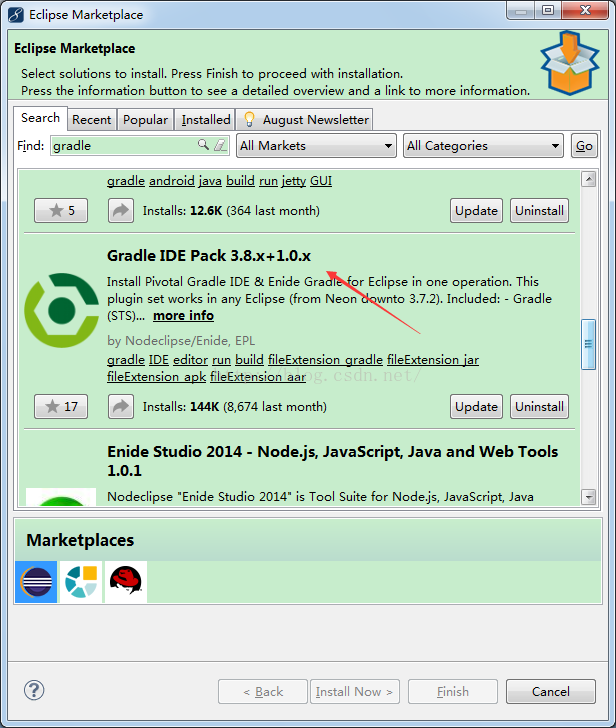The image size is (616, 728).
Task: Switch to the Recent tab
Action: (91, 120)
